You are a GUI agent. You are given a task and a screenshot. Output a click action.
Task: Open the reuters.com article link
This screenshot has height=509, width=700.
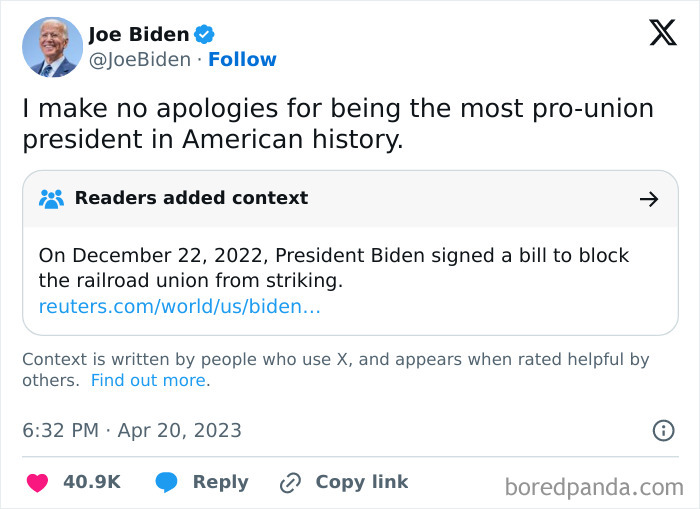click(180, 306)
